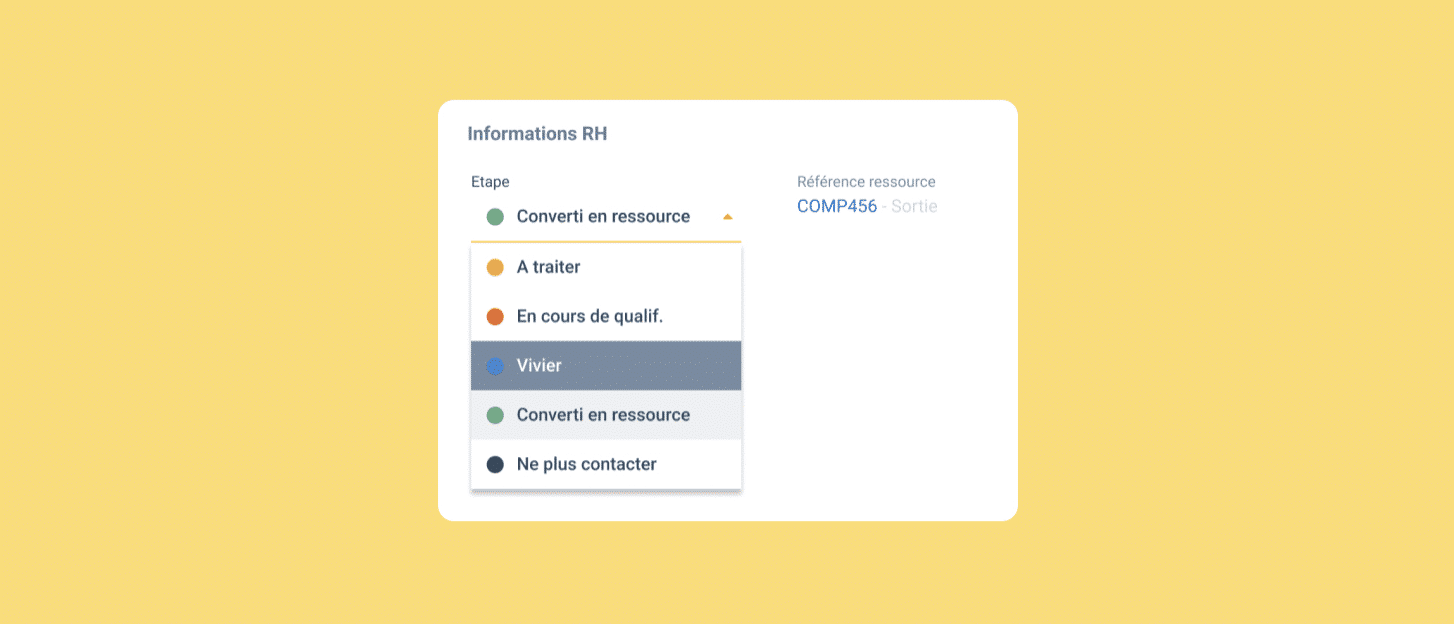Image resolution: width=1454 pixels, height=624 pixels.
Task: Pick Converti en ressource in list
Action: [606, 414]
